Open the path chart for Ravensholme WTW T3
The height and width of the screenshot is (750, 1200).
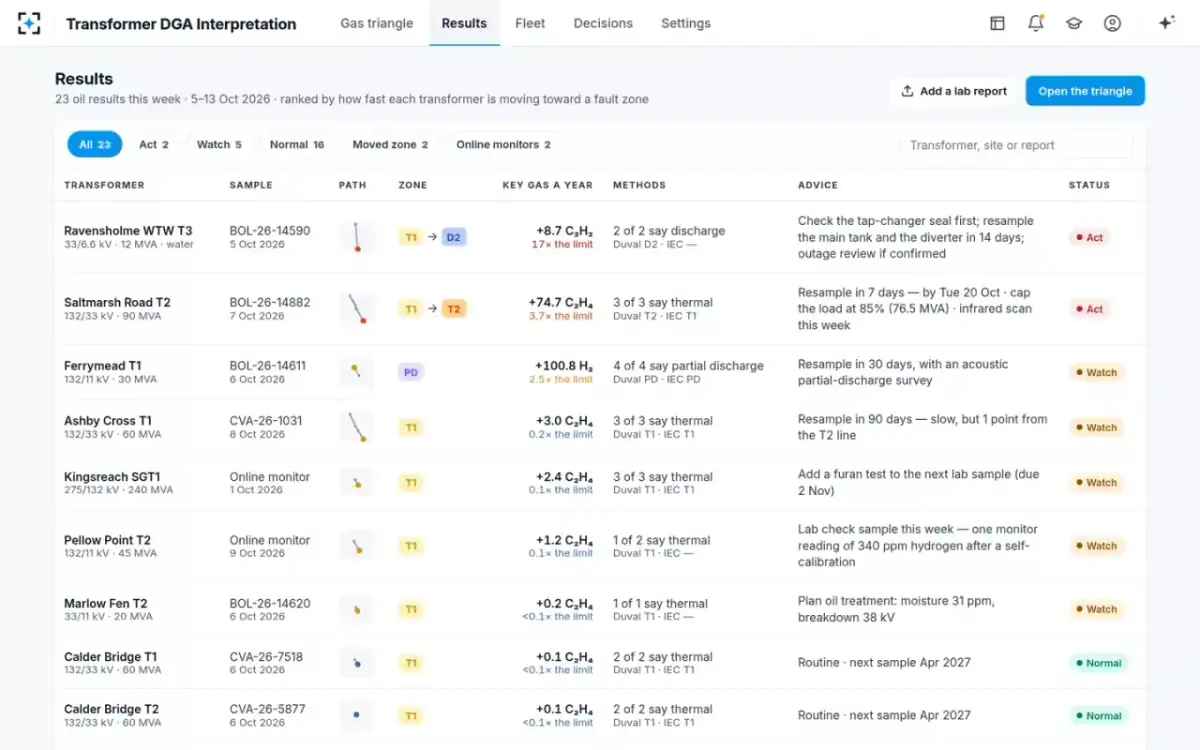pos(357,237)
